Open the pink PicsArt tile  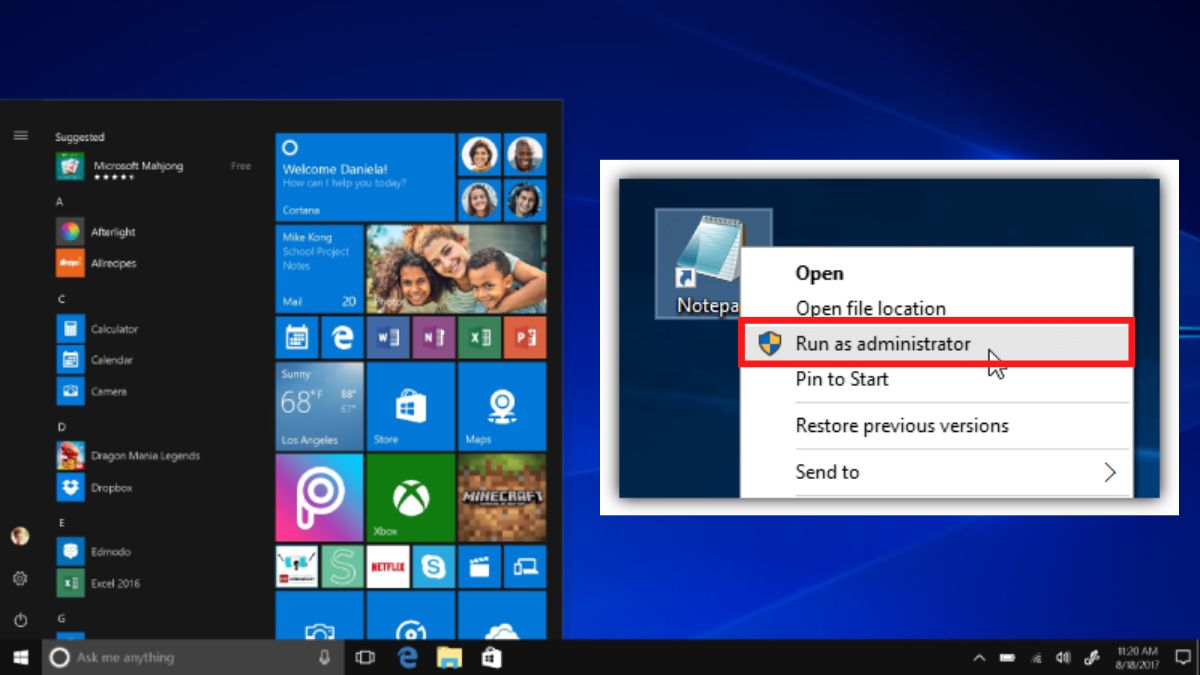pos(319,497)
